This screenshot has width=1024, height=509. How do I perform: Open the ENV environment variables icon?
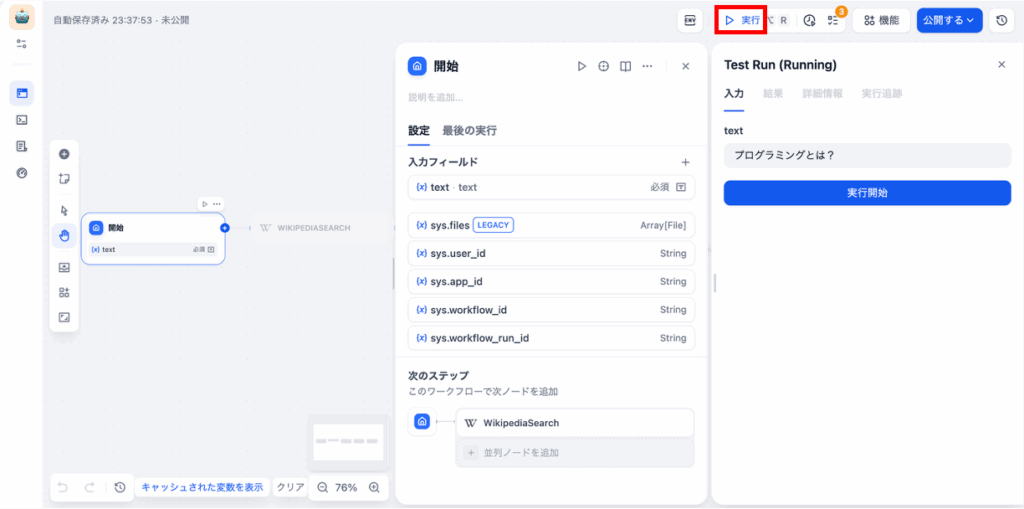(x=690, y=20)
